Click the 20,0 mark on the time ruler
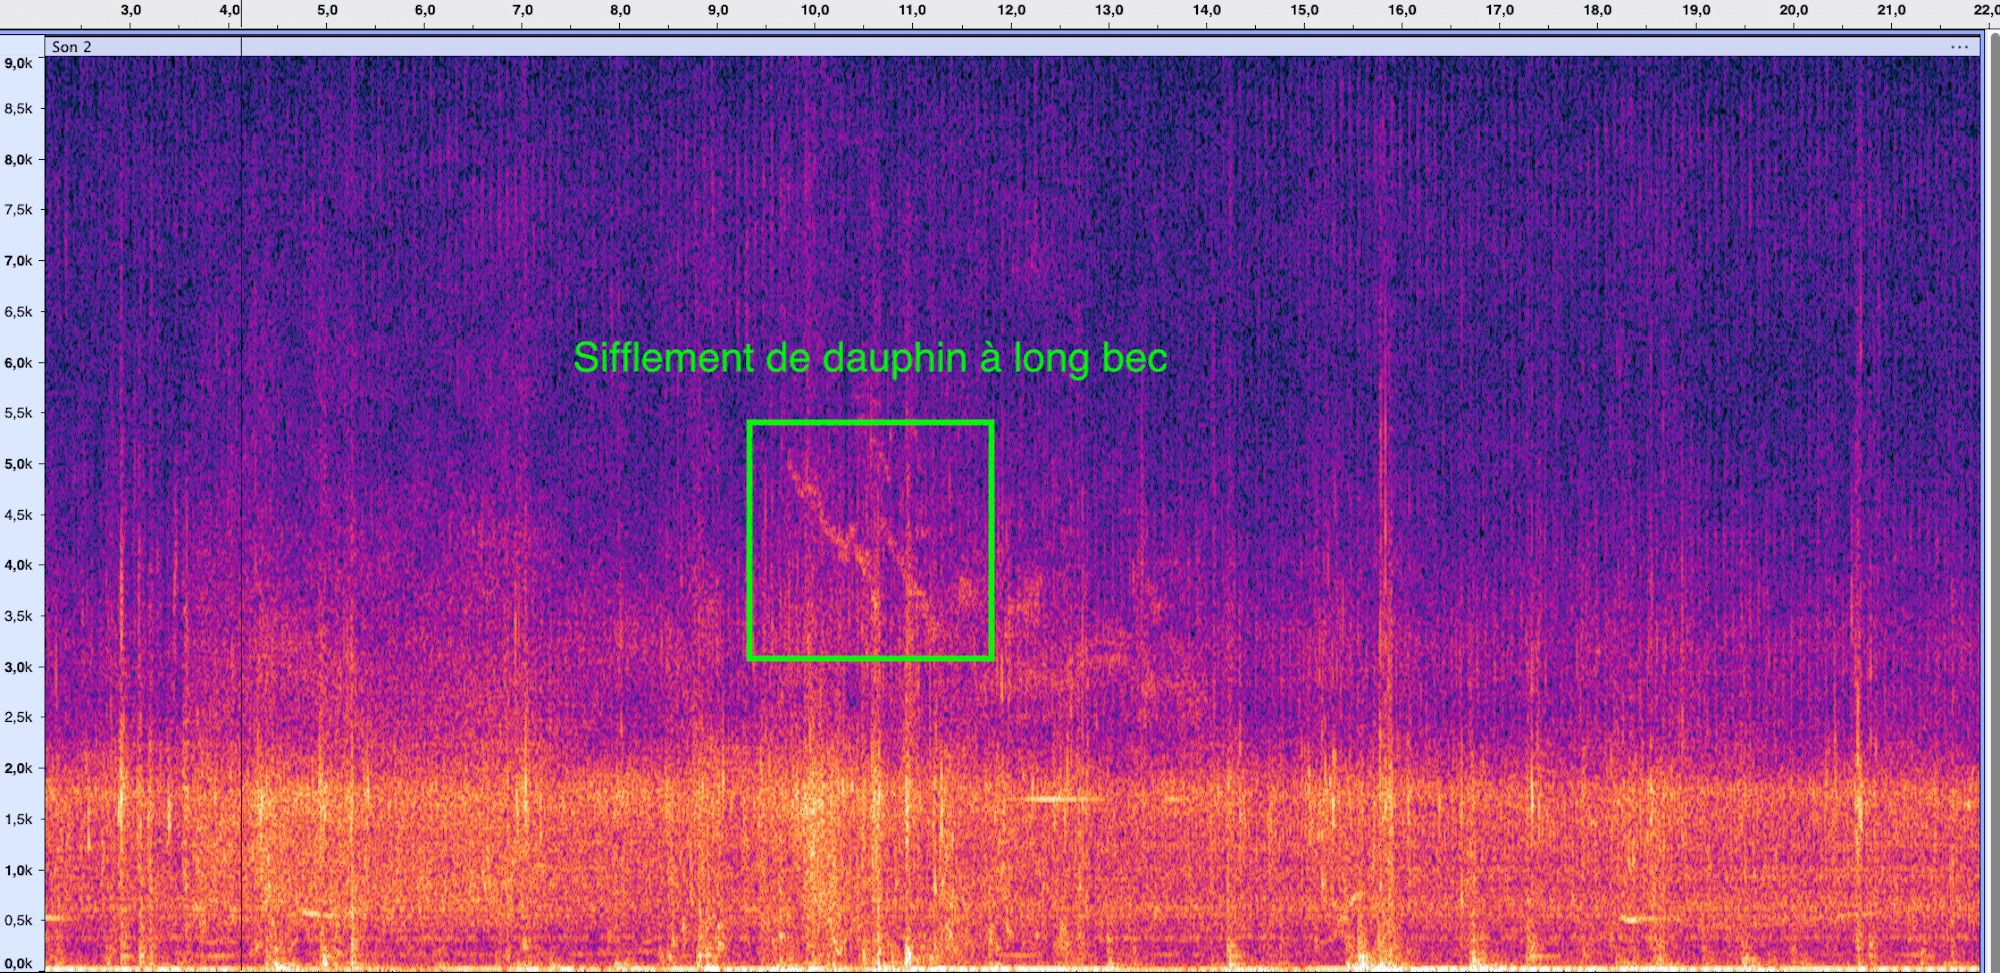This screenshot has width=2000, height=973. pyautogui.click(x=1793, y=11)
